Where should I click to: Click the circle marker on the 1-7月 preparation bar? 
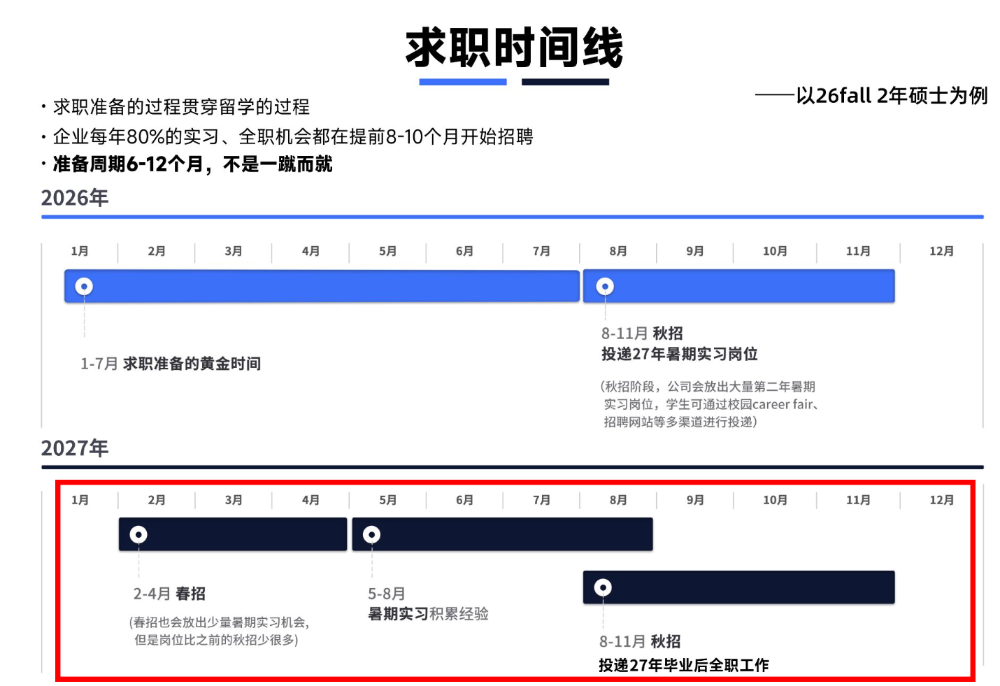coord(83,286)
